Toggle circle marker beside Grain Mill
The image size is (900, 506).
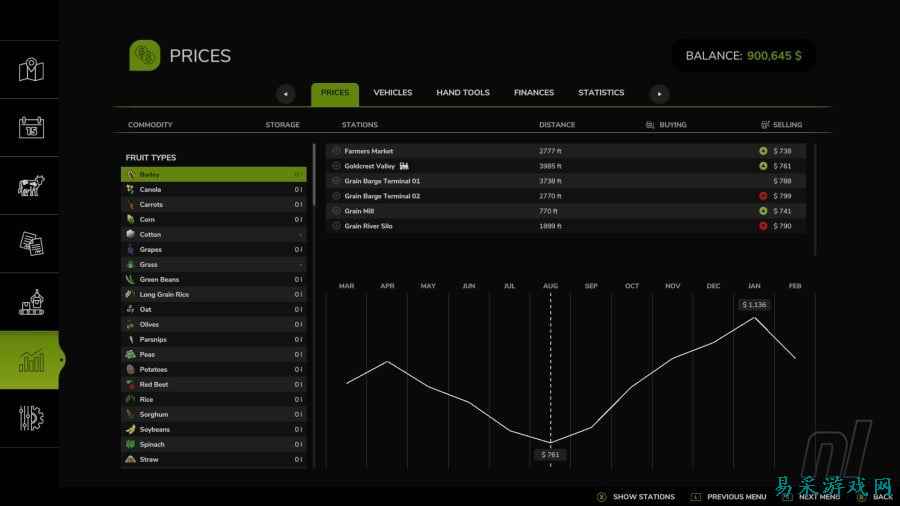pyautogui.click(x=336, y=211)
